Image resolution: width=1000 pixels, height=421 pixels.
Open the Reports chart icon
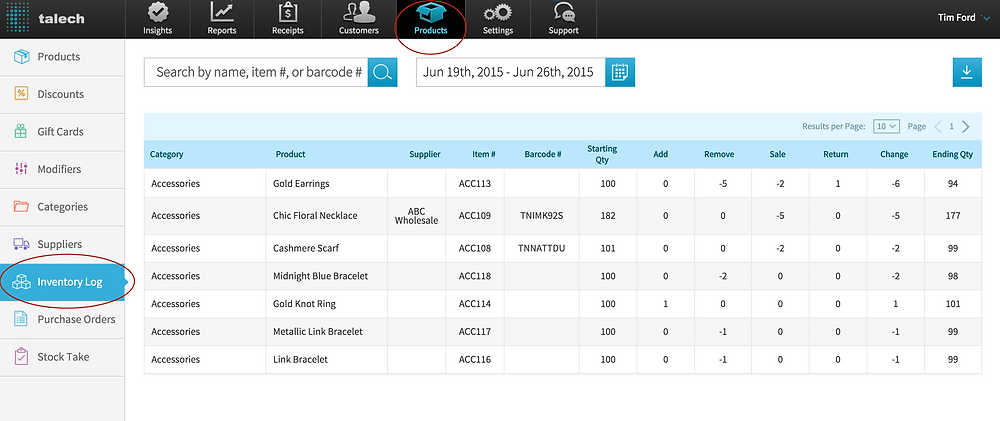point(222,11)
